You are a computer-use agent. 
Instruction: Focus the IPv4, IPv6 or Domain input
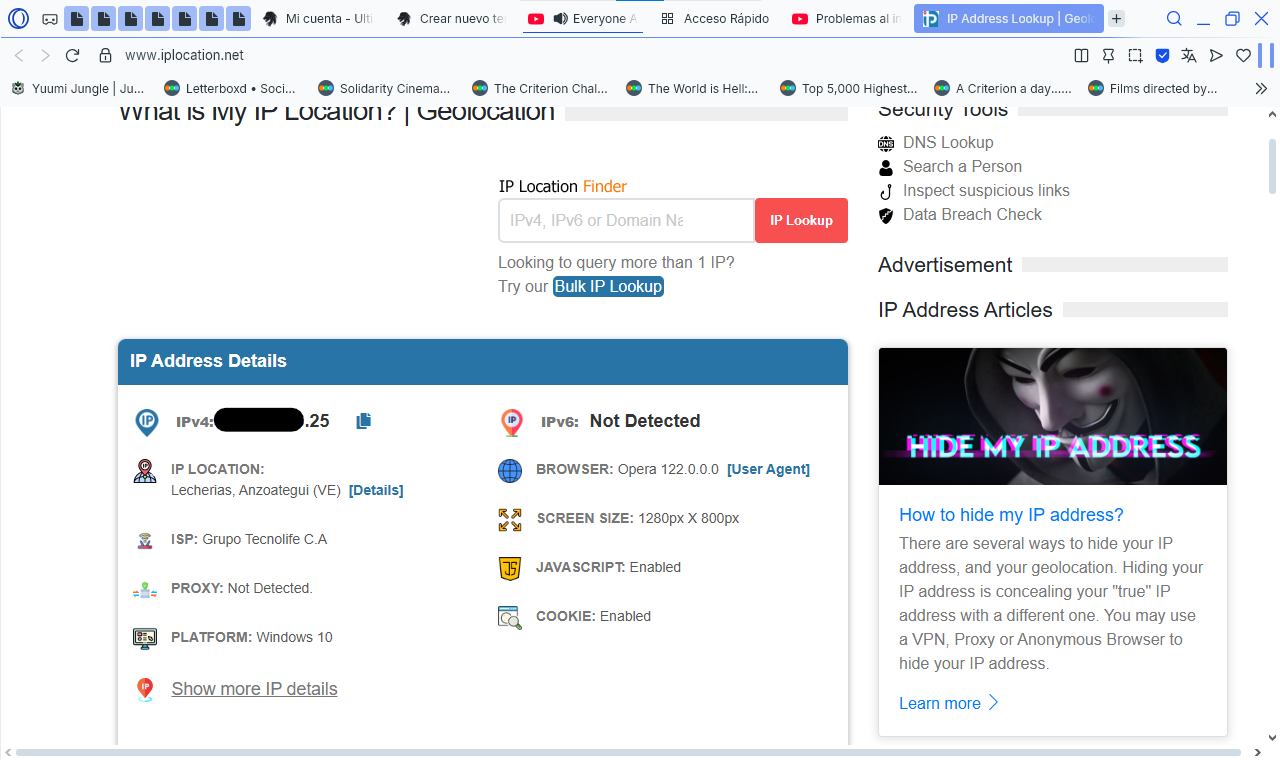tap(626, 220)
